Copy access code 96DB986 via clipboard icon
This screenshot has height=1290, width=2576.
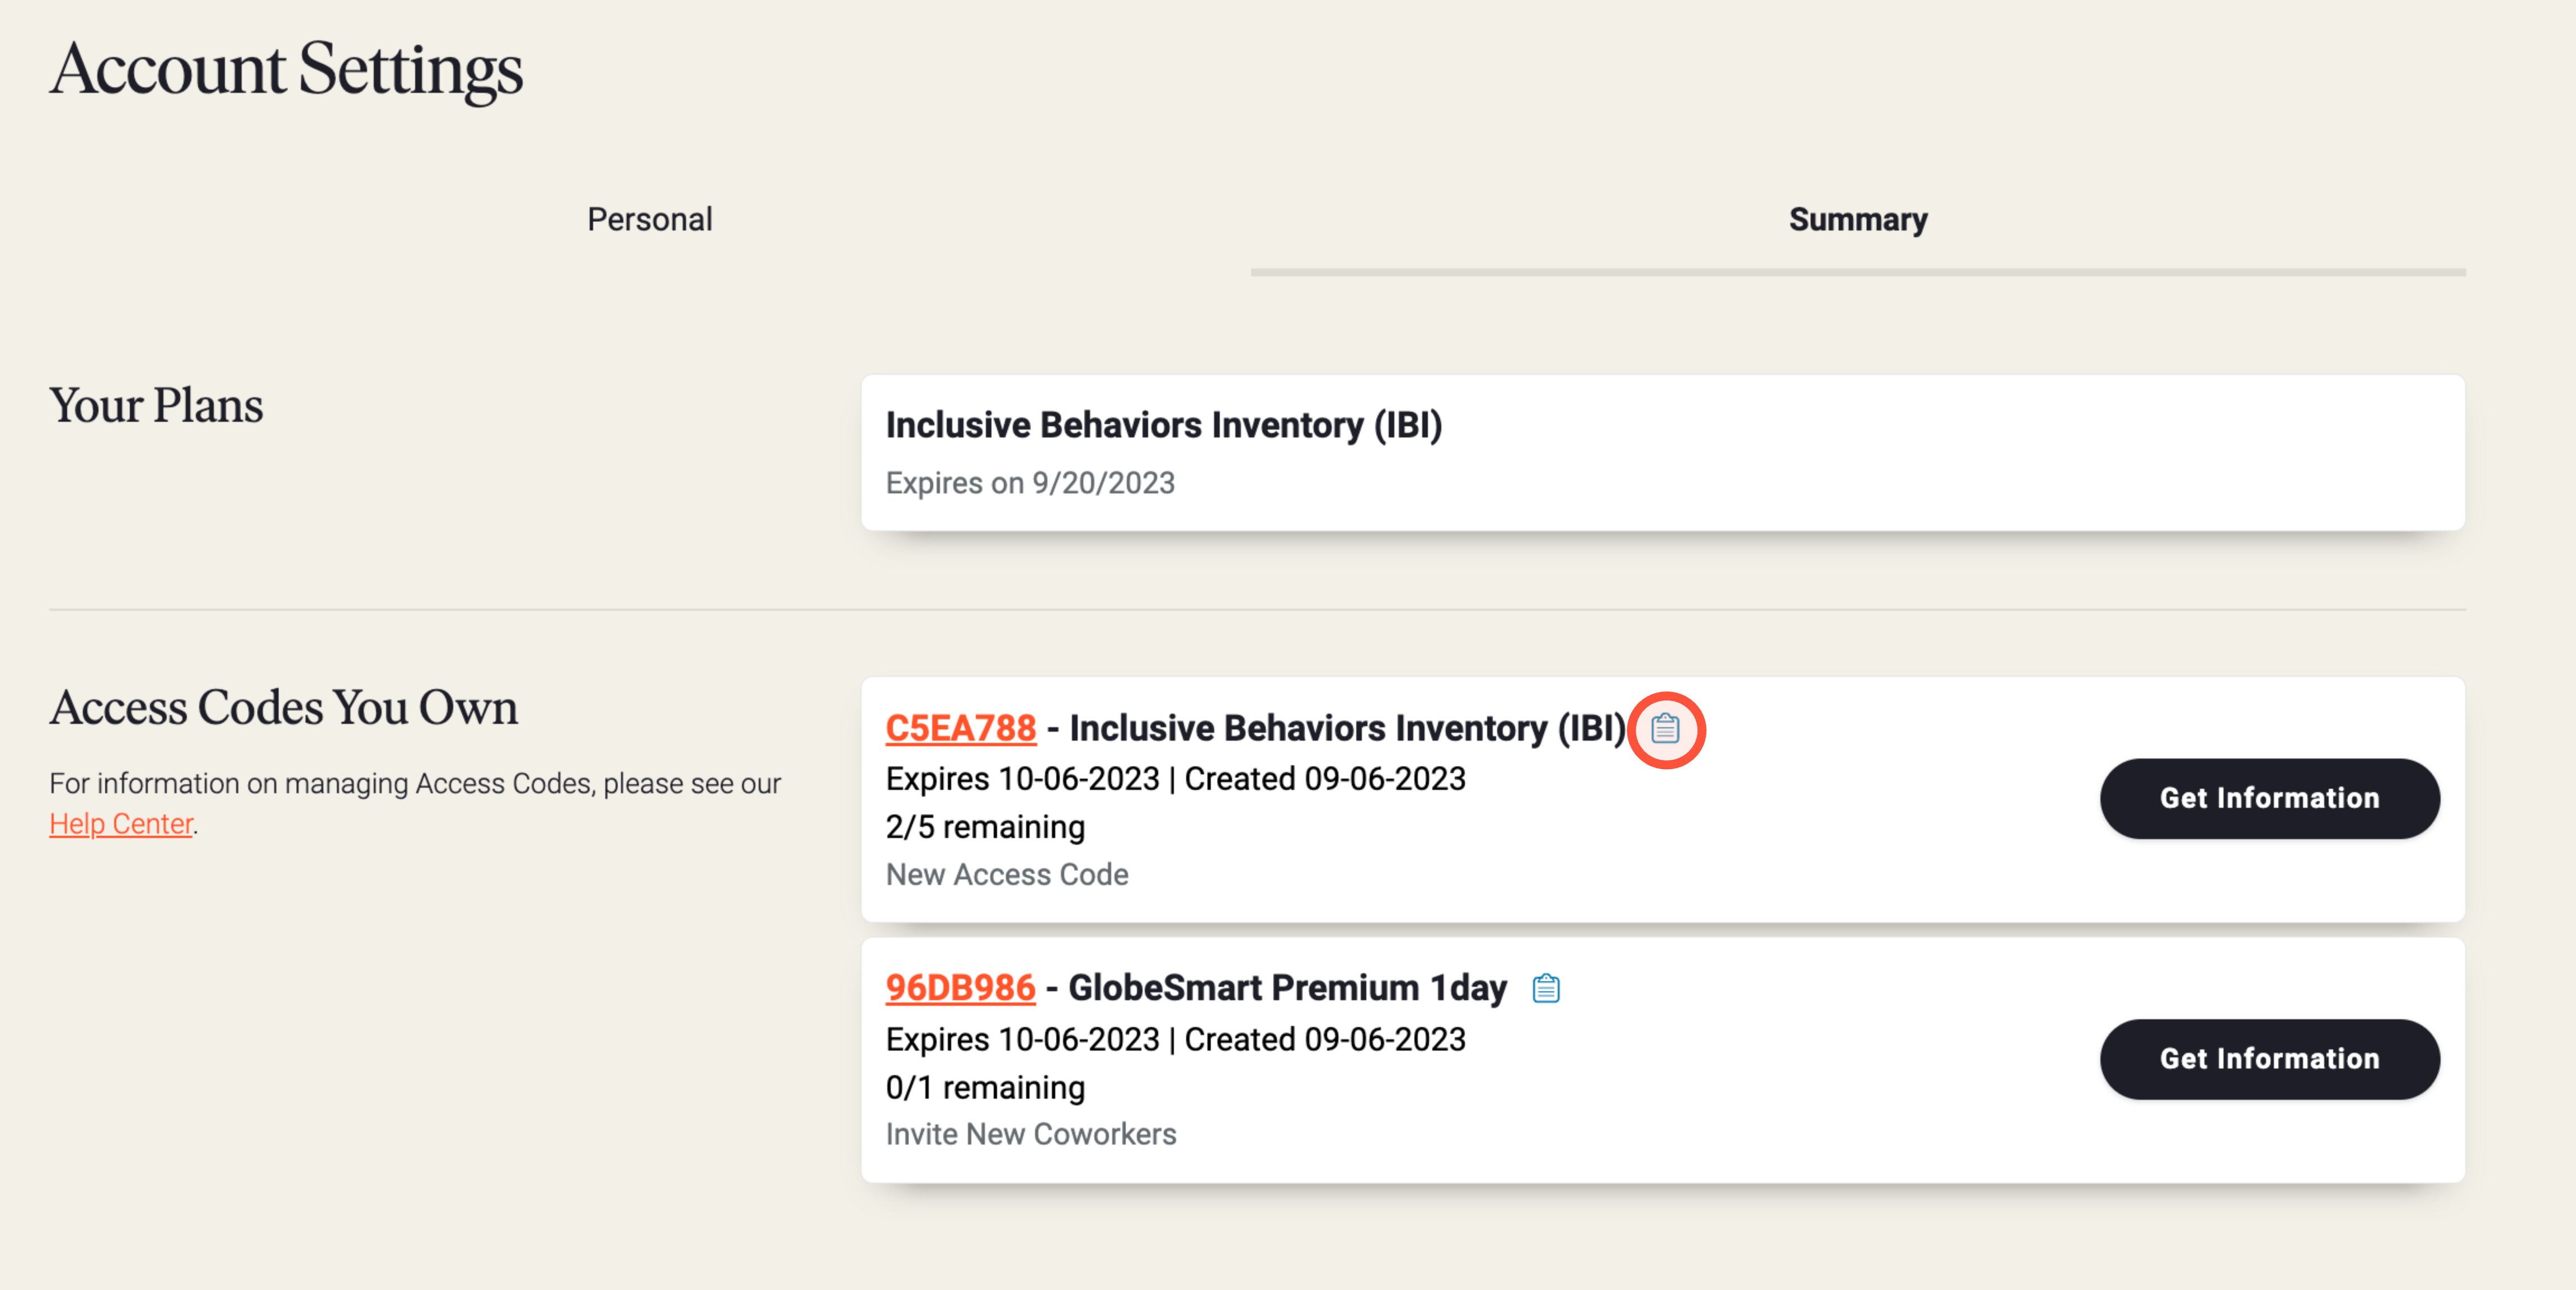(1546, 988)
